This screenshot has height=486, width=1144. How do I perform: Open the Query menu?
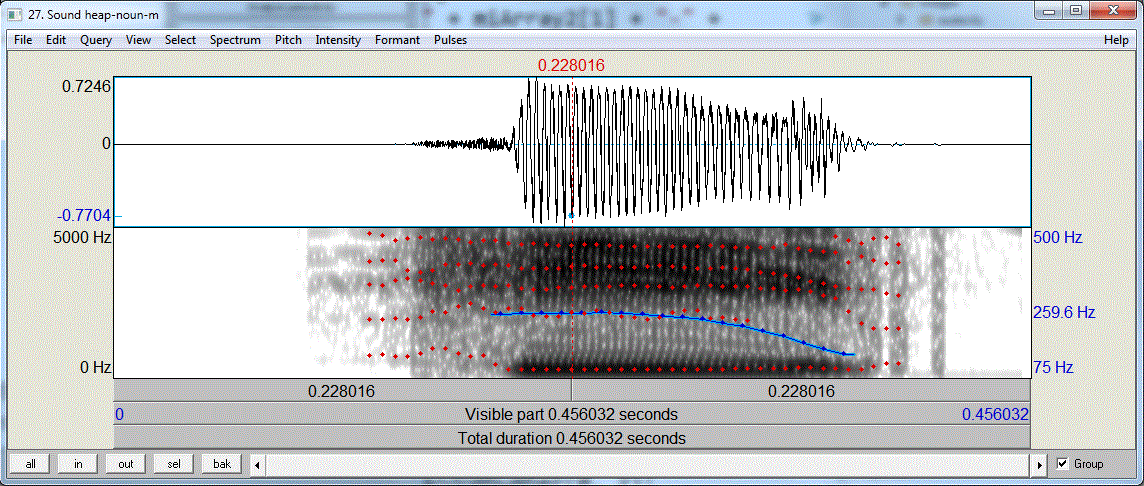tap(96, 40)
